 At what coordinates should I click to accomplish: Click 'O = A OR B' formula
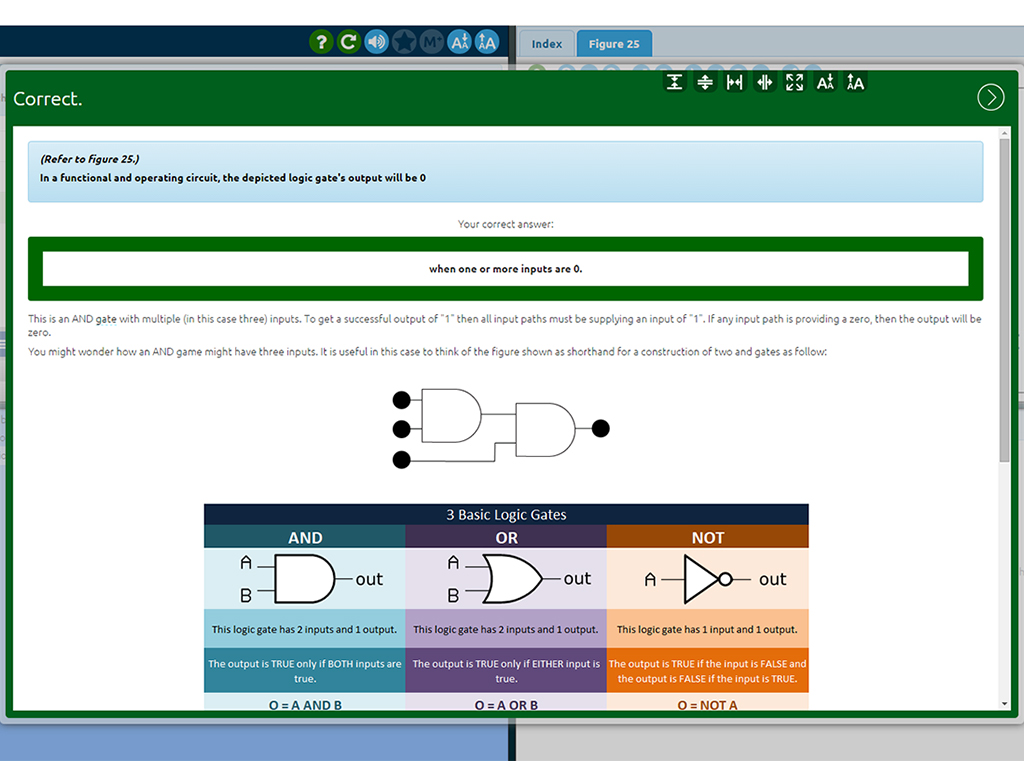[506, 705]
